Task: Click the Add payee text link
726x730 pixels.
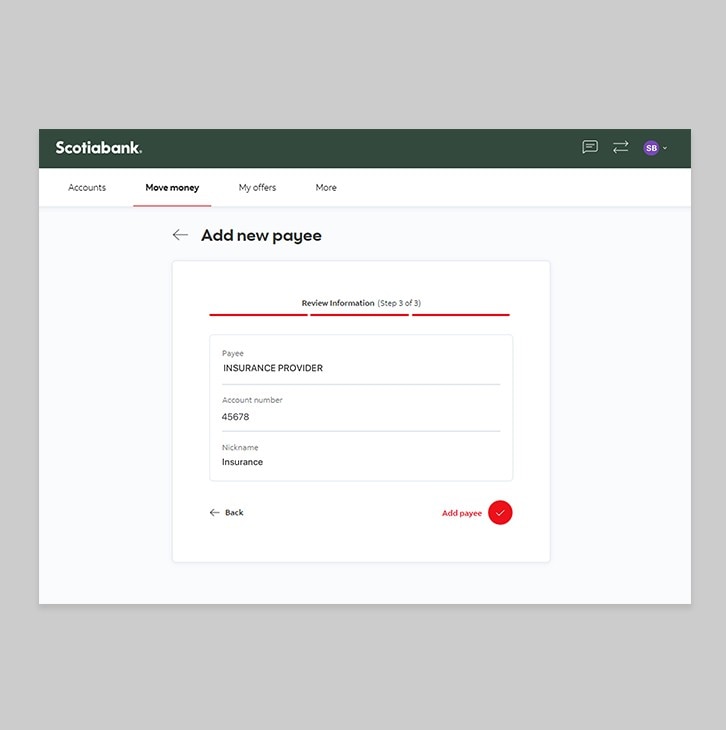Action: point(461,513)
